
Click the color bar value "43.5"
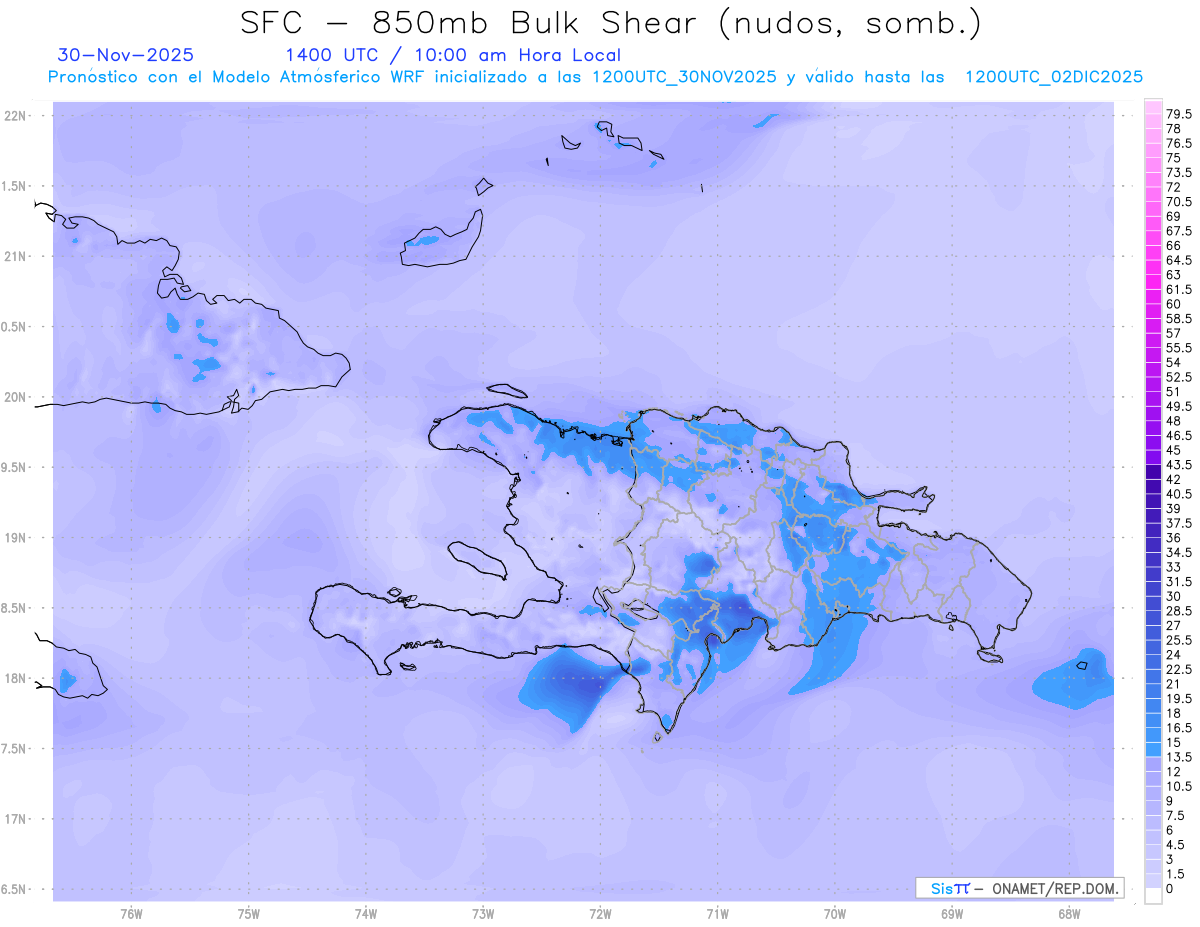click(x=1179, y=465)
